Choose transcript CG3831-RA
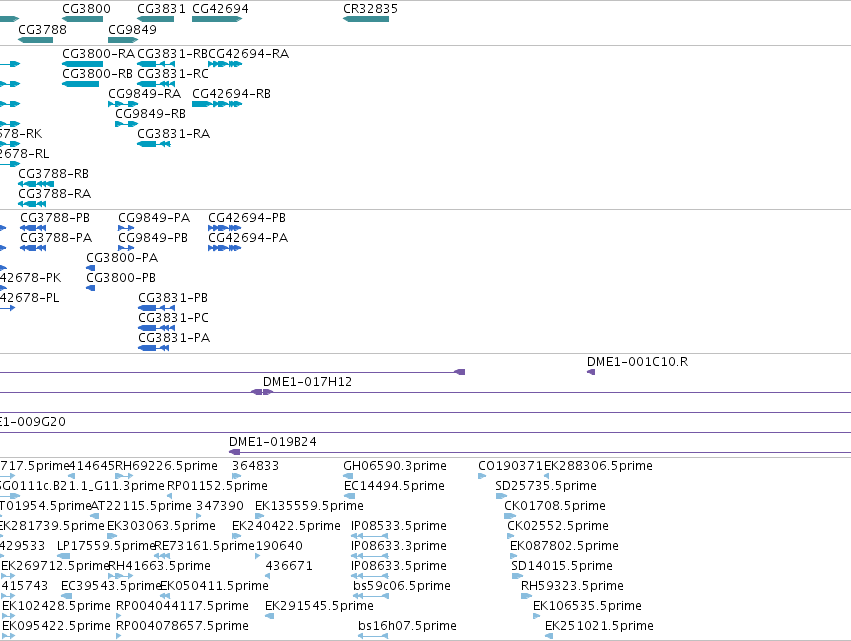The width and height of the screenshot is (851, 641). point(154,144)
